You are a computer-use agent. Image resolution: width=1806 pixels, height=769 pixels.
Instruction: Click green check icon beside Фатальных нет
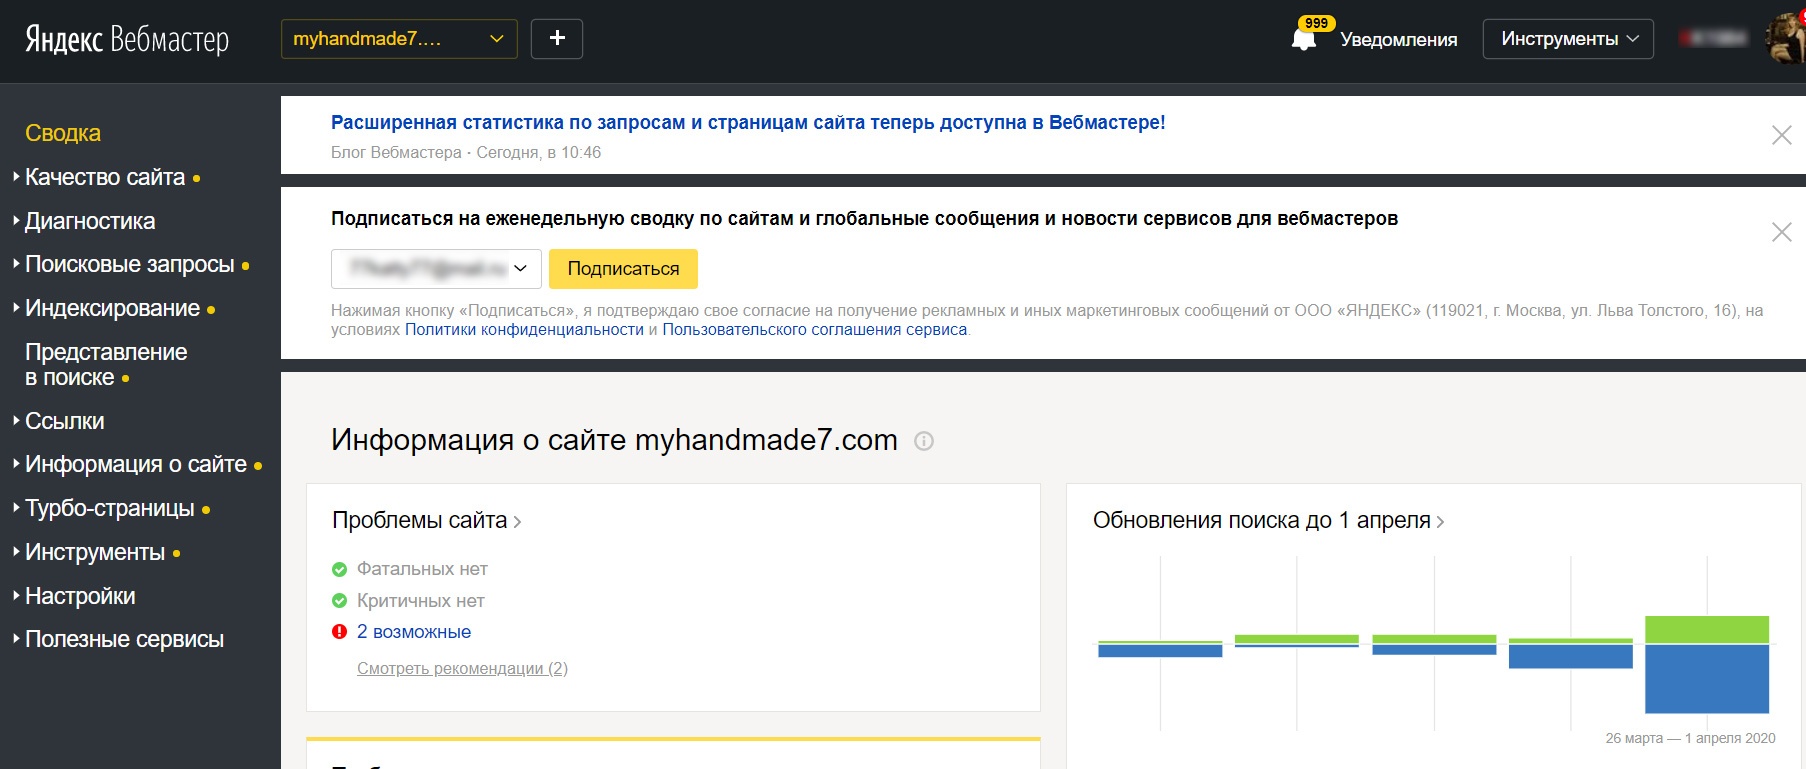click(x=339, y=569)
